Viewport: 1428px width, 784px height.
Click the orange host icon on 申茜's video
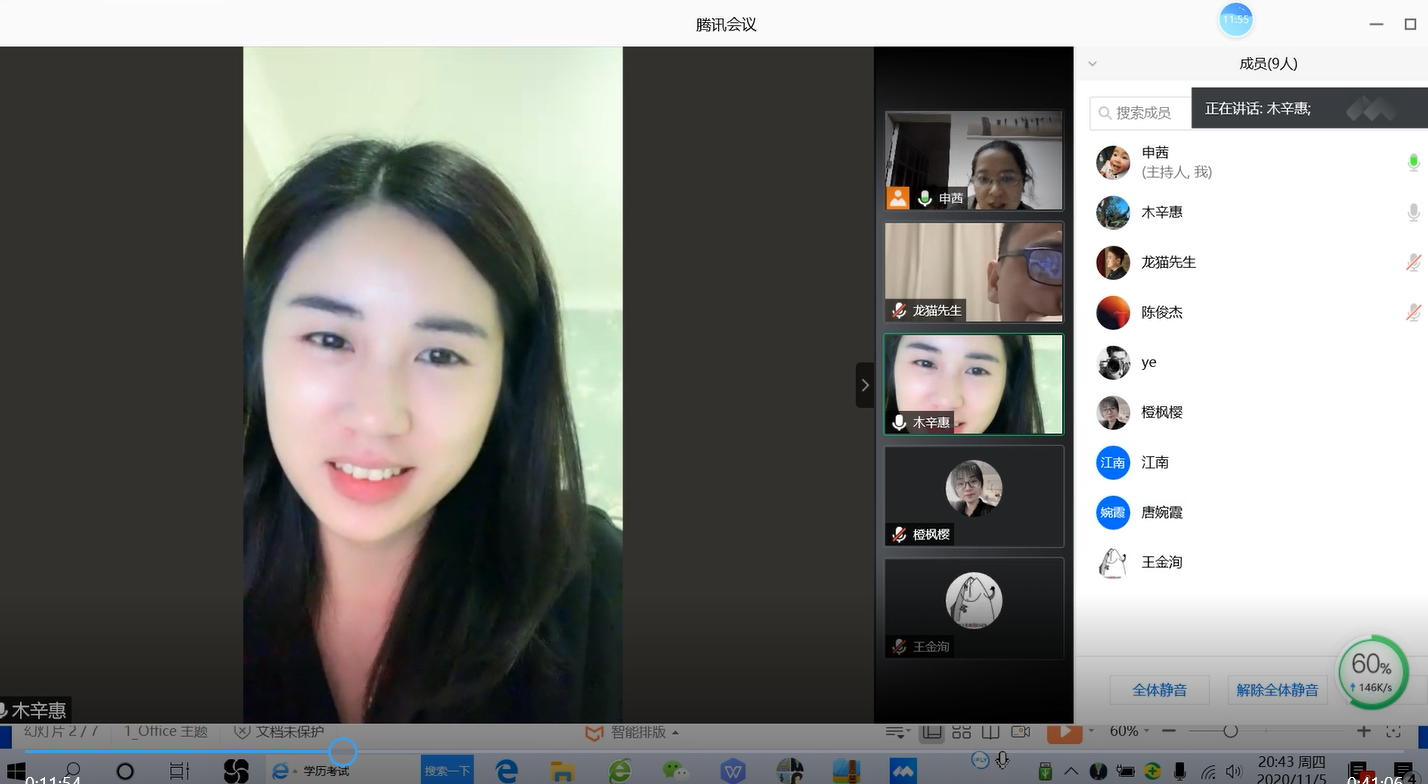click(898, 198)
